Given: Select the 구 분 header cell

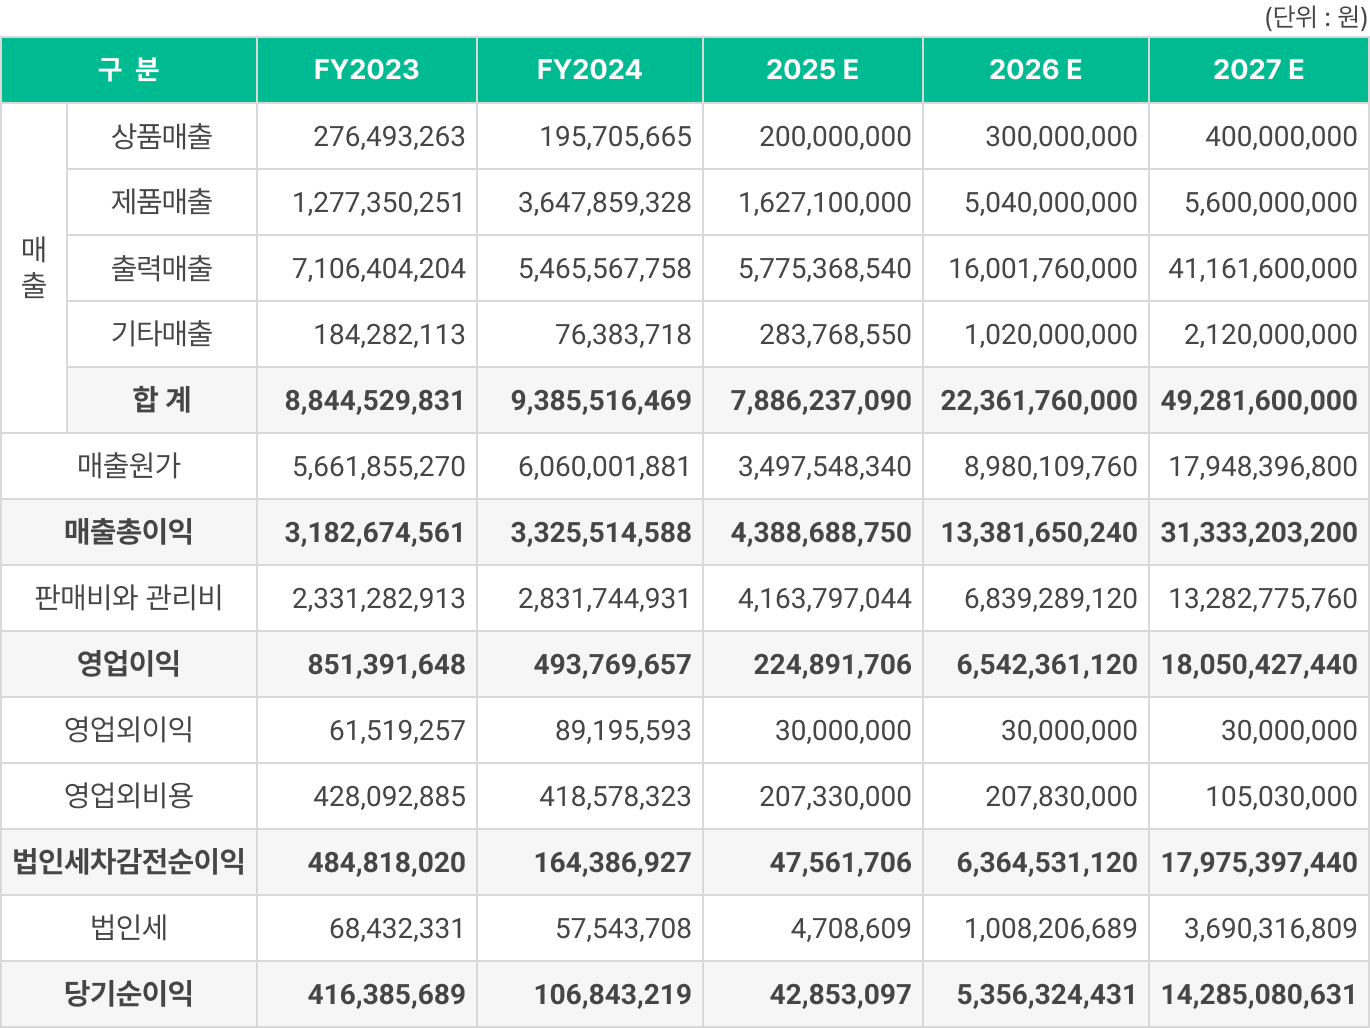Looking at the screenshot, I should click(x=129, y=70).
